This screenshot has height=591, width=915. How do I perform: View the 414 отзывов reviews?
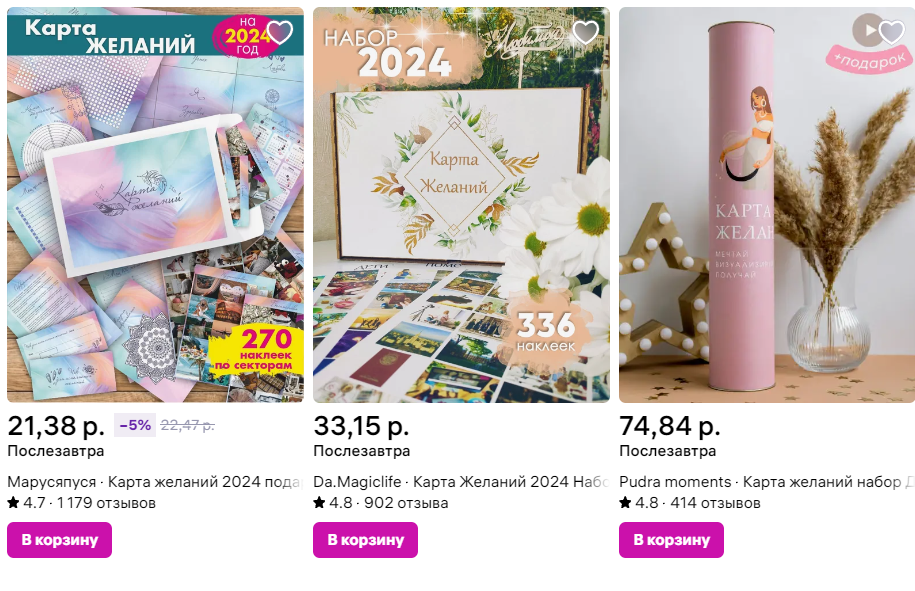tap(715, 502)
